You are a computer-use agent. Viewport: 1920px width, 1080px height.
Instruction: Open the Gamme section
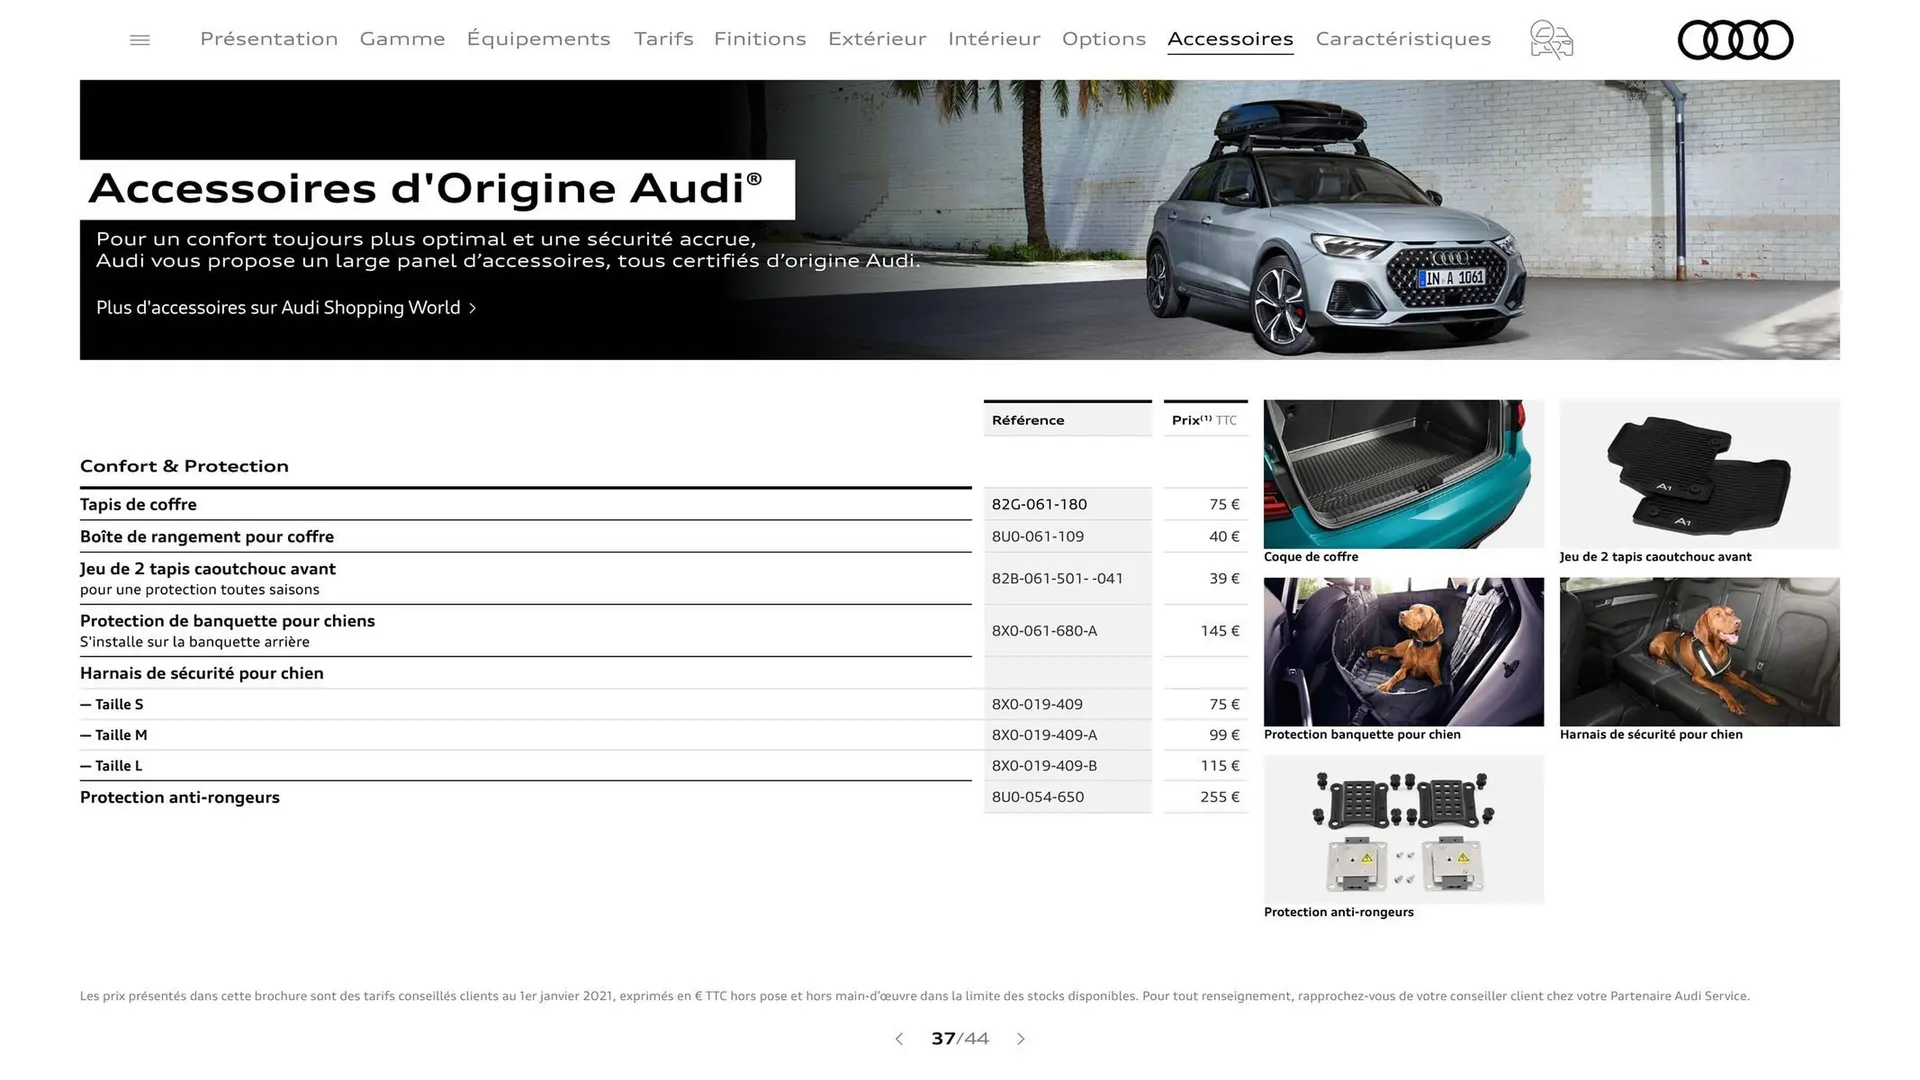402,39
